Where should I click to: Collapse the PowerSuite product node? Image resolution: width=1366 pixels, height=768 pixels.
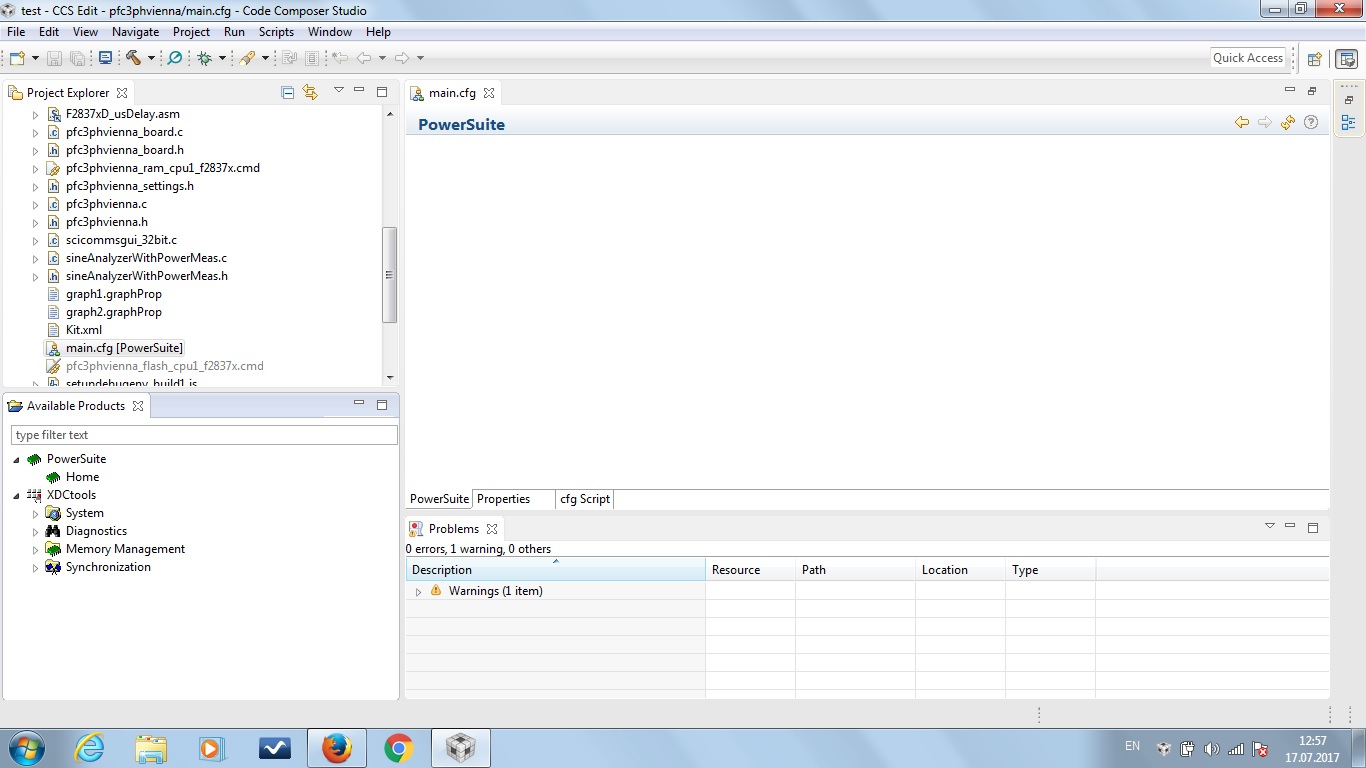16,459
